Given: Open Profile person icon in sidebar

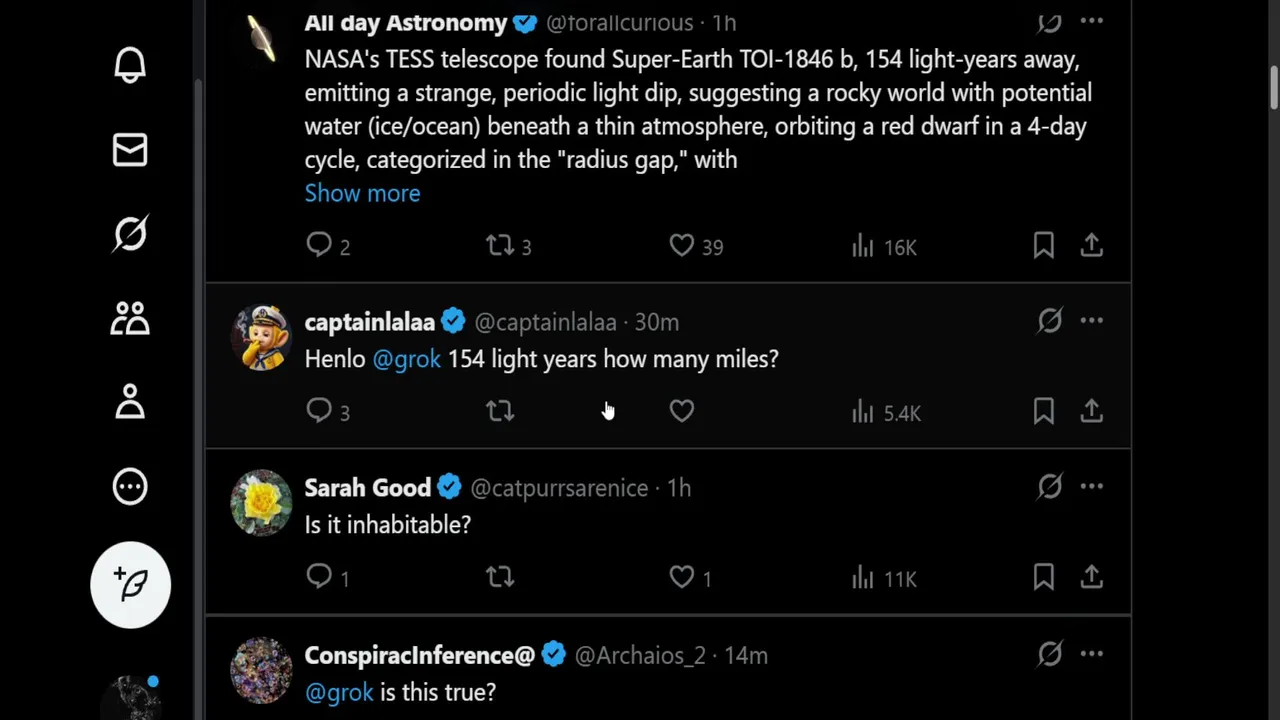Looking at the screenshot, I should click(x=130, y=402).
